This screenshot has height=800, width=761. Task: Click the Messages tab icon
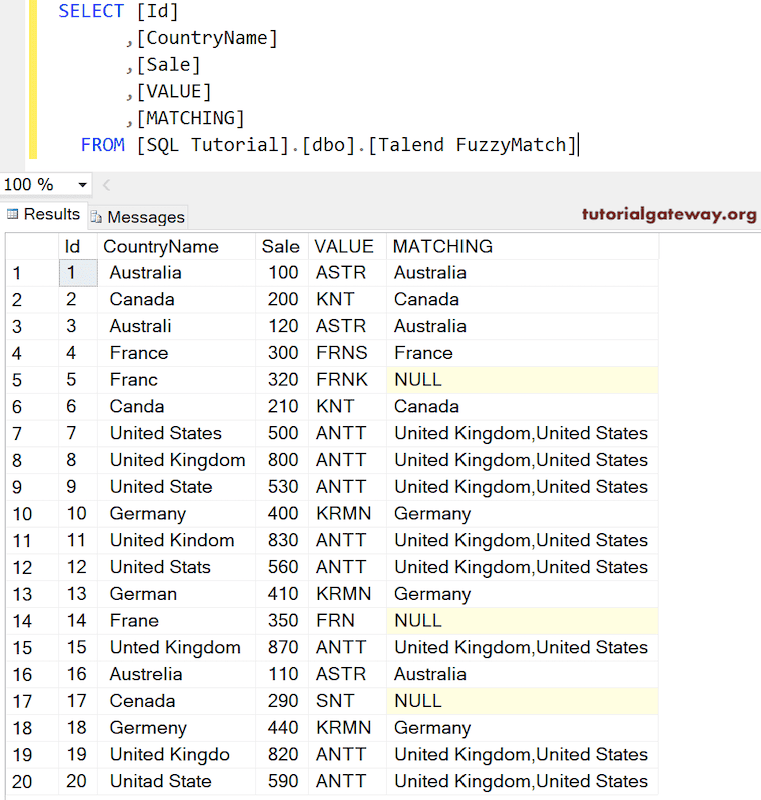point(96,217)
